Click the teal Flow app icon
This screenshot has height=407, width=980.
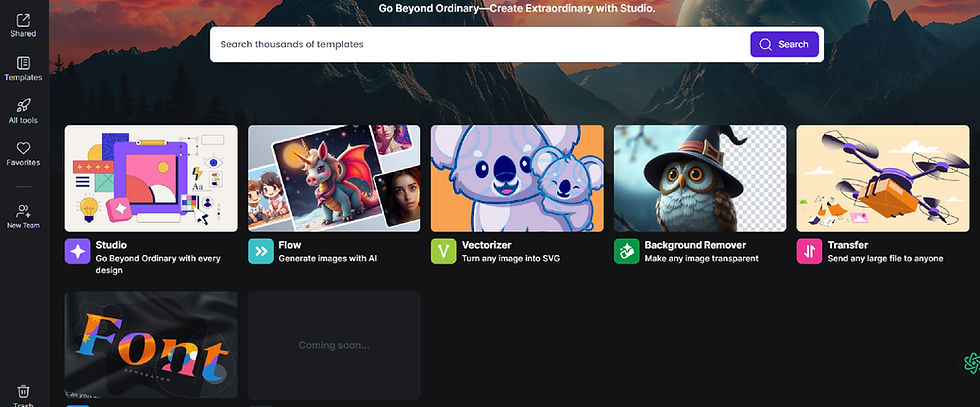[261, 251]
